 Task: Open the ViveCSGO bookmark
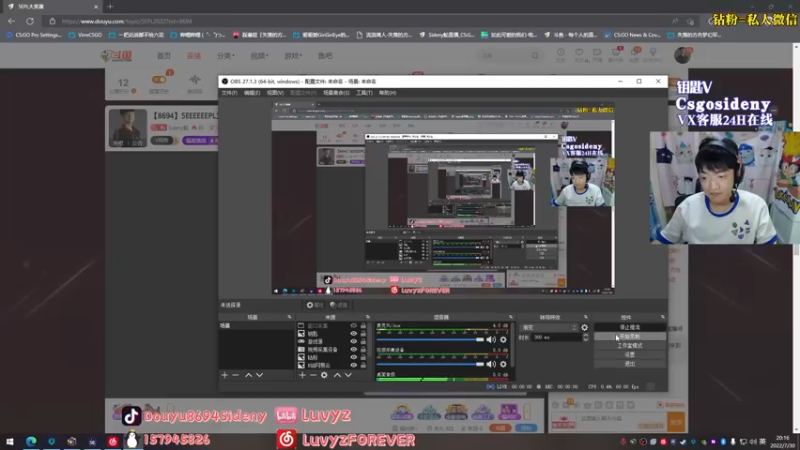point(85,35)
